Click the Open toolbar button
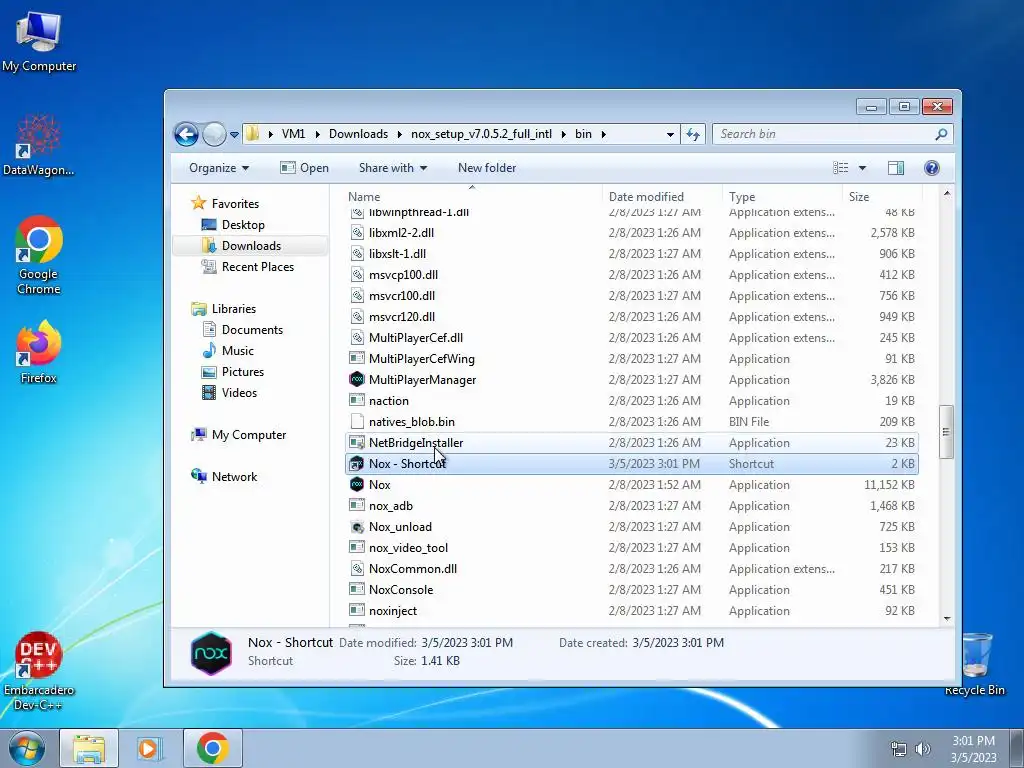The image size is (1024, 768). coord(304,168)
